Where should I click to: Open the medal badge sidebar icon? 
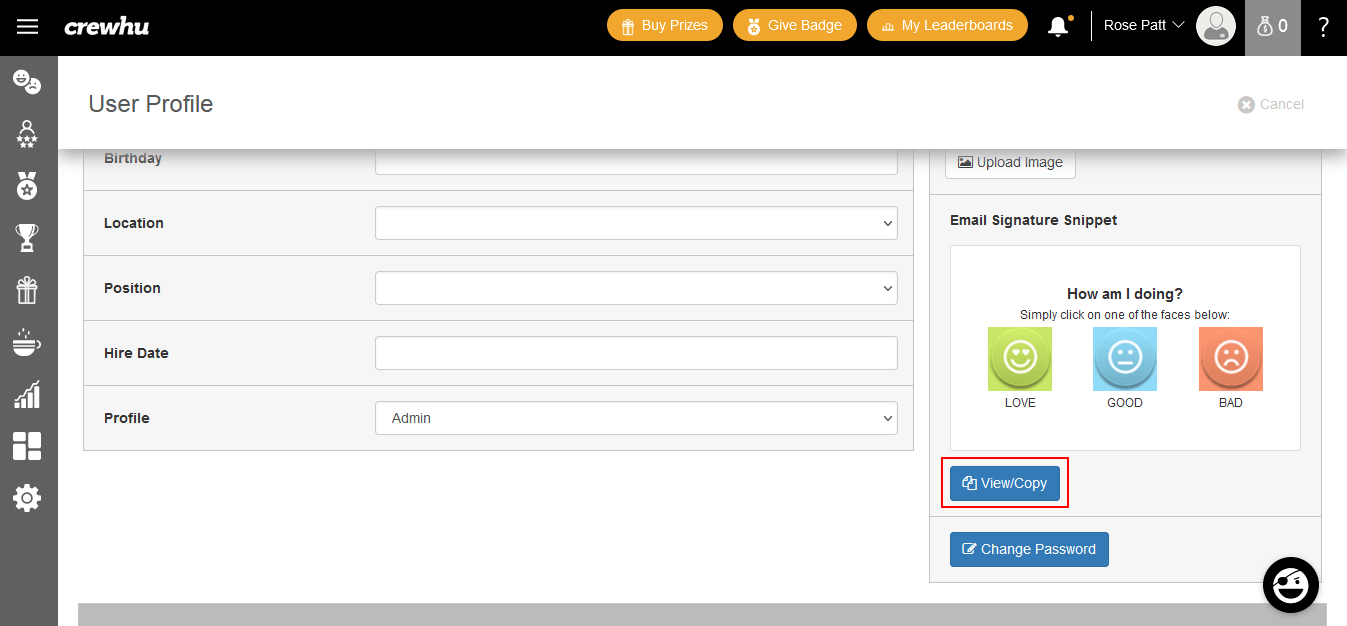(27, 185)
